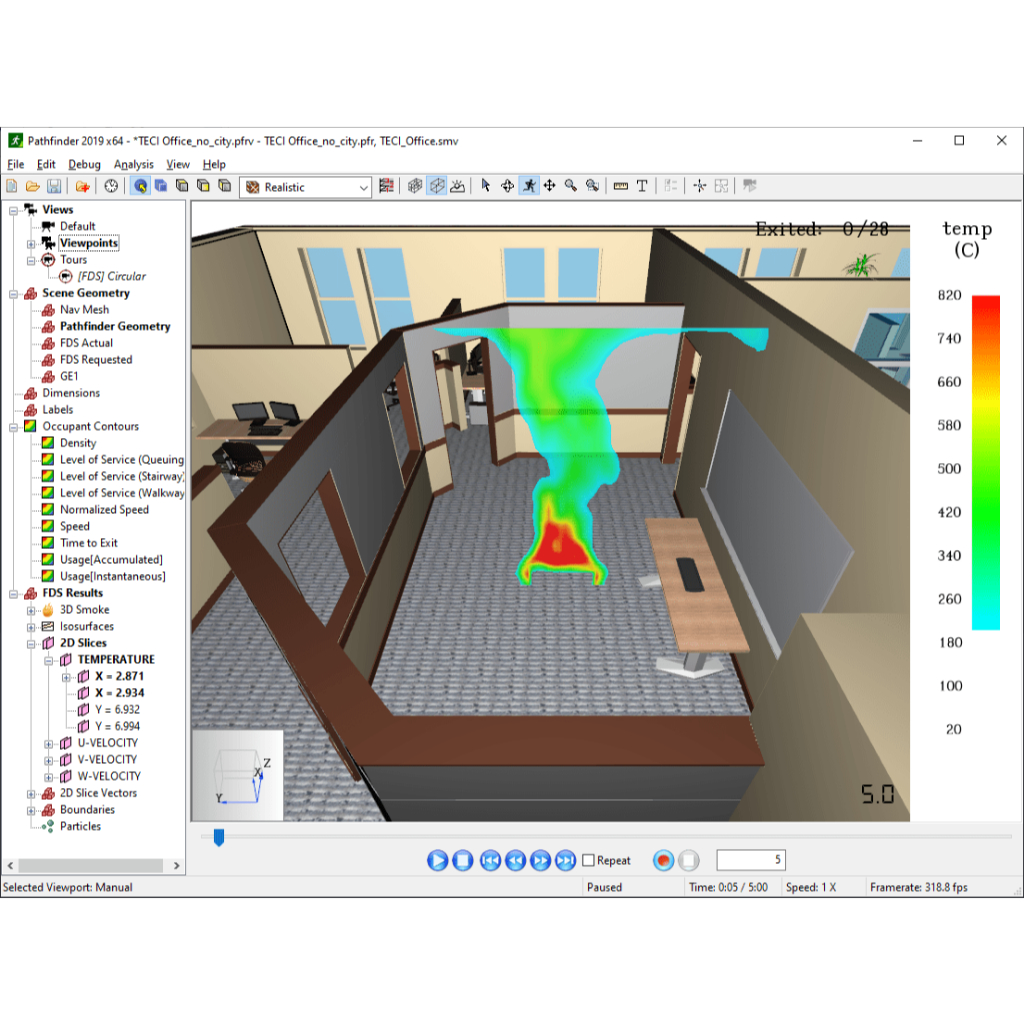
Task: Open the View menu
Action: pyautogui.click(x=178, y=165)
